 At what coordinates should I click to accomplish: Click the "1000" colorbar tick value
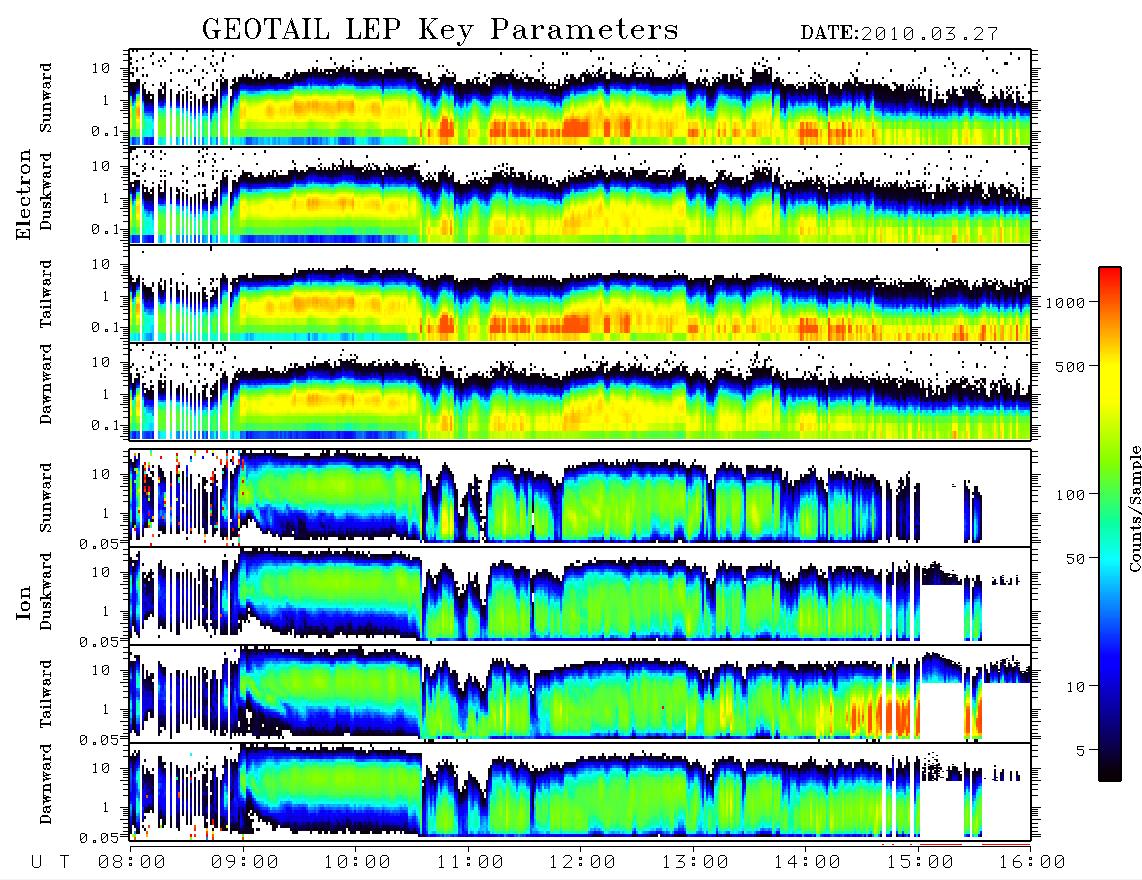click(1066, 303)
